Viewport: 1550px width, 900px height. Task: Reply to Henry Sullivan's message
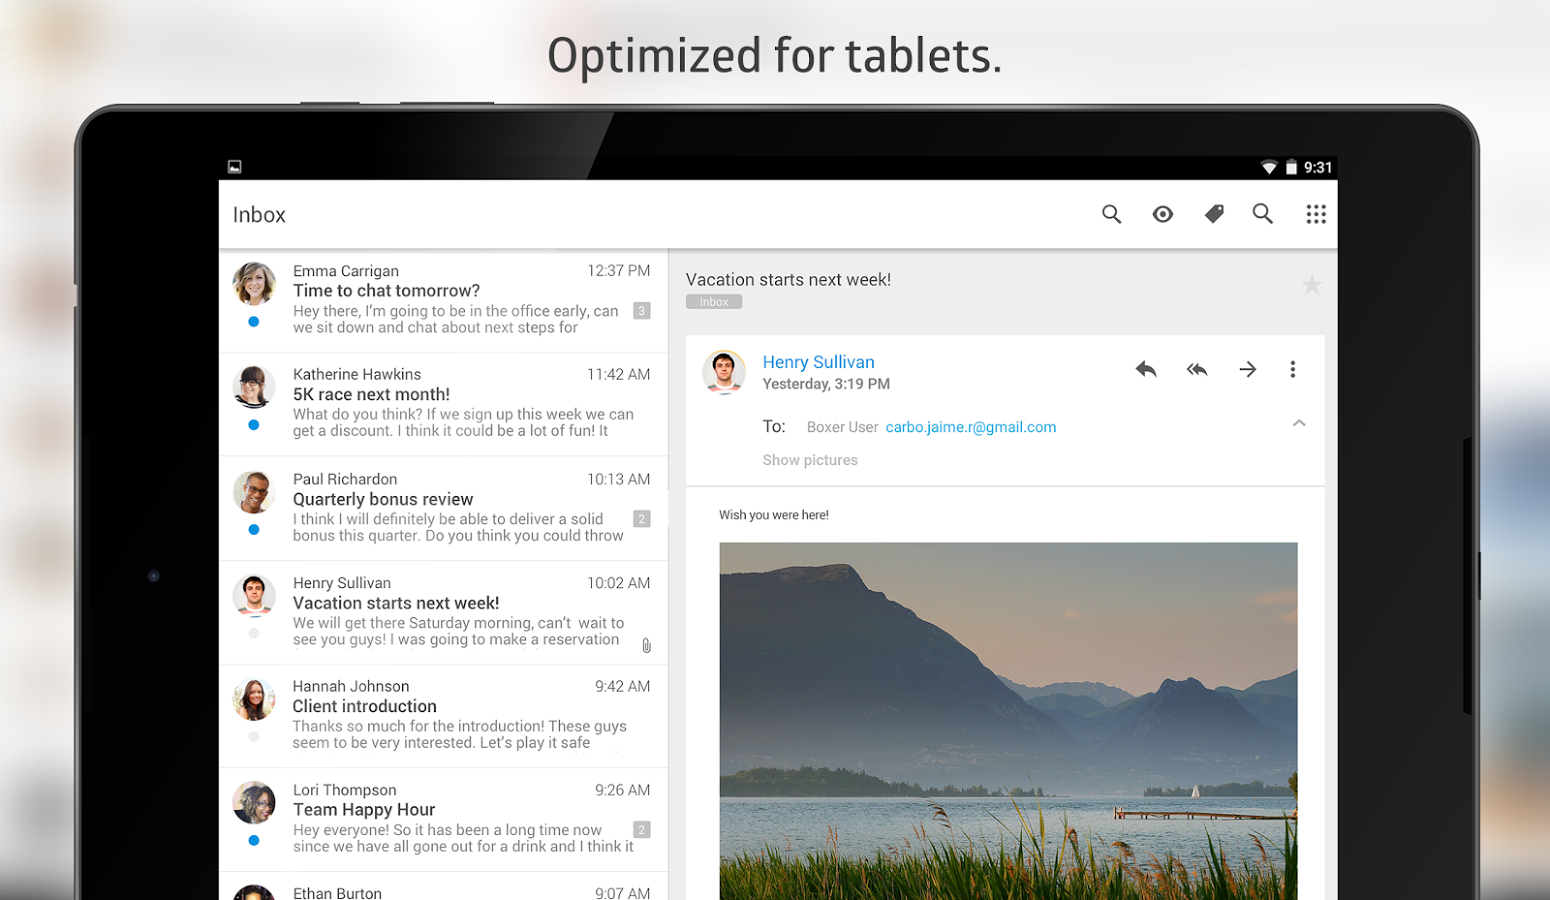pos(1146,369)
